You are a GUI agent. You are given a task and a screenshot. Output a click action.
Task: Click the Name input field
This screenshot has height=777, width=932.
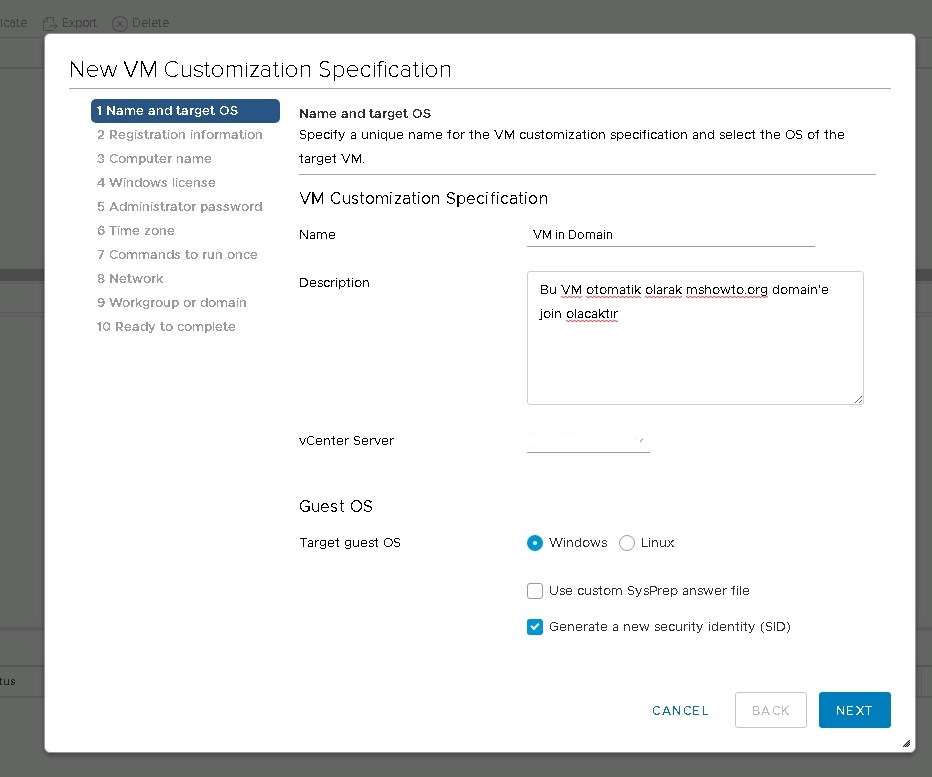pyautogui.click(x=670, y=235)
